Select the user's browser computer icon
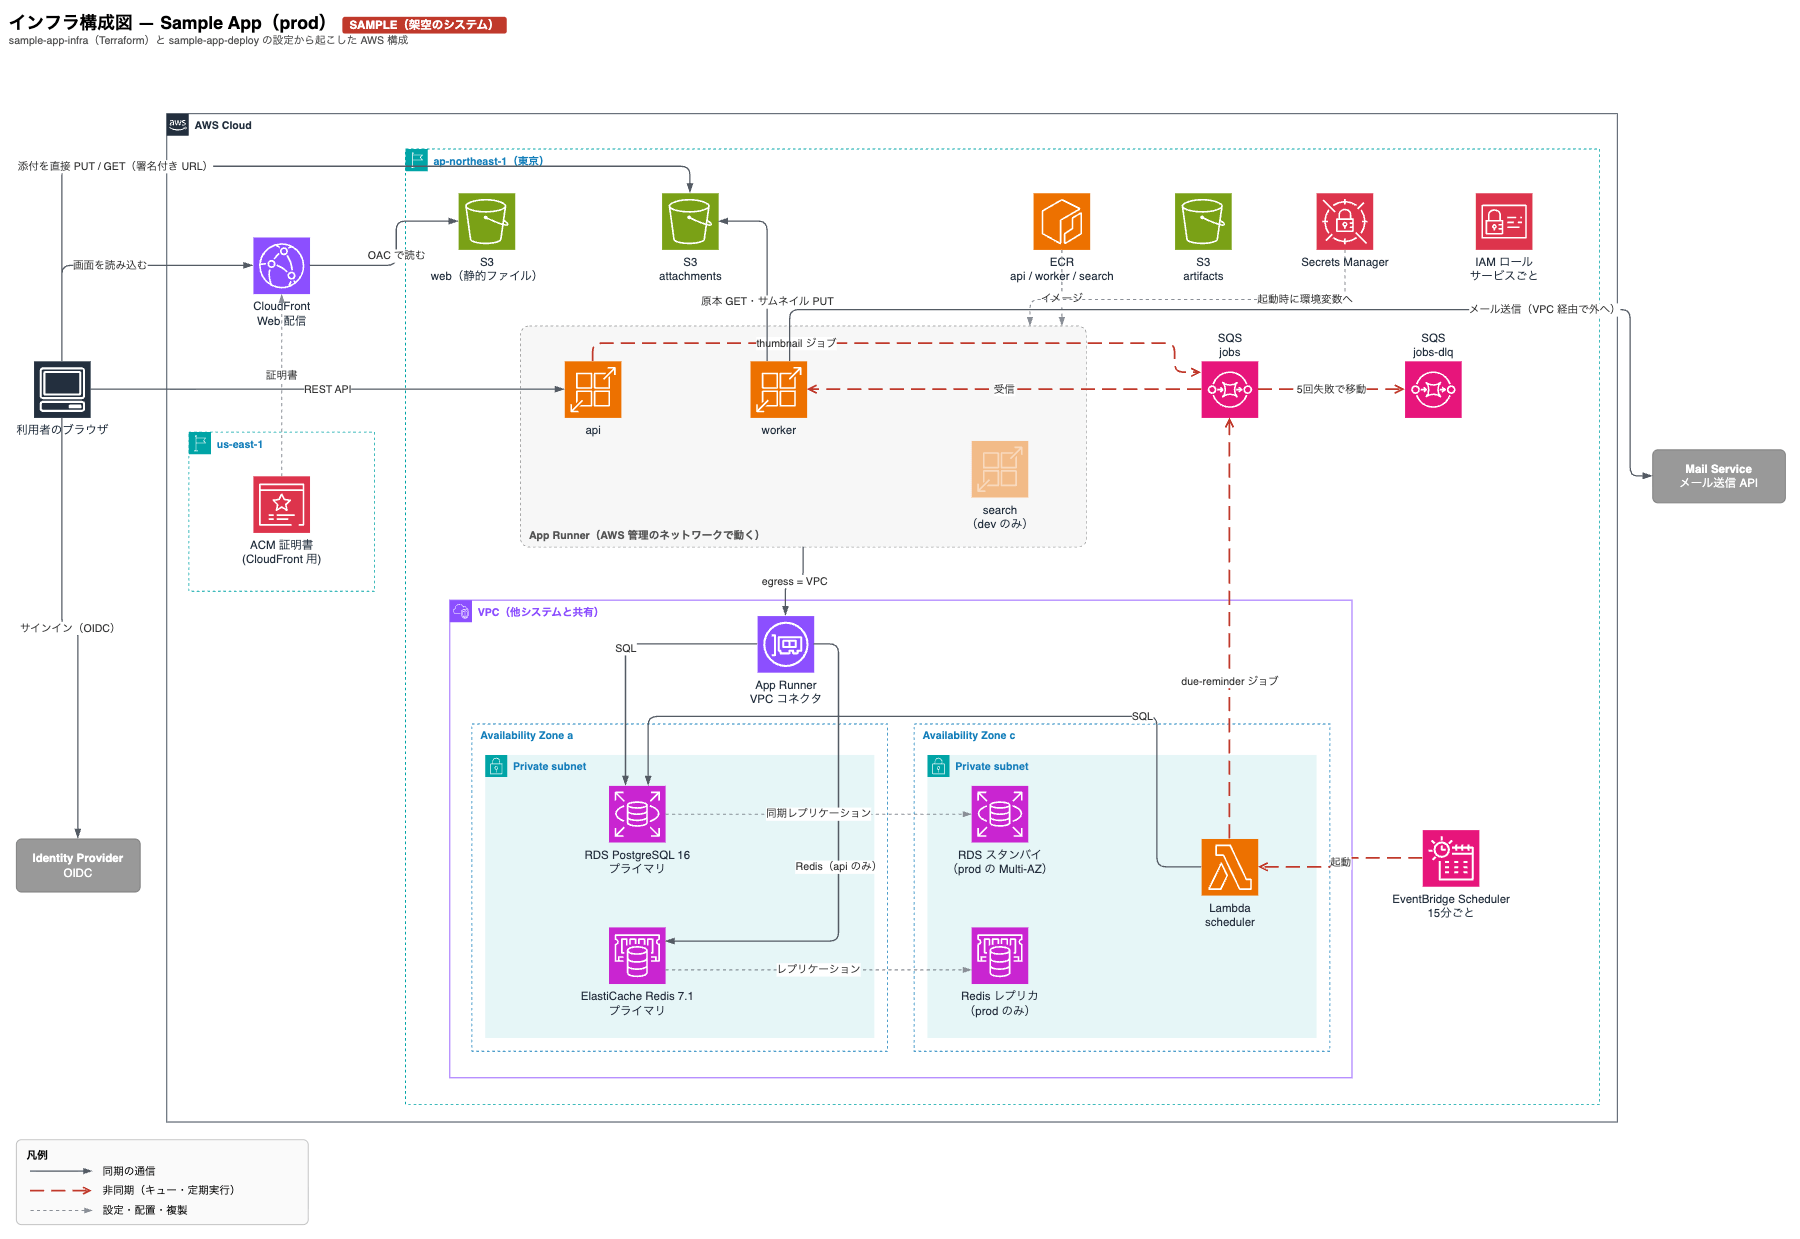 point(62,390)
